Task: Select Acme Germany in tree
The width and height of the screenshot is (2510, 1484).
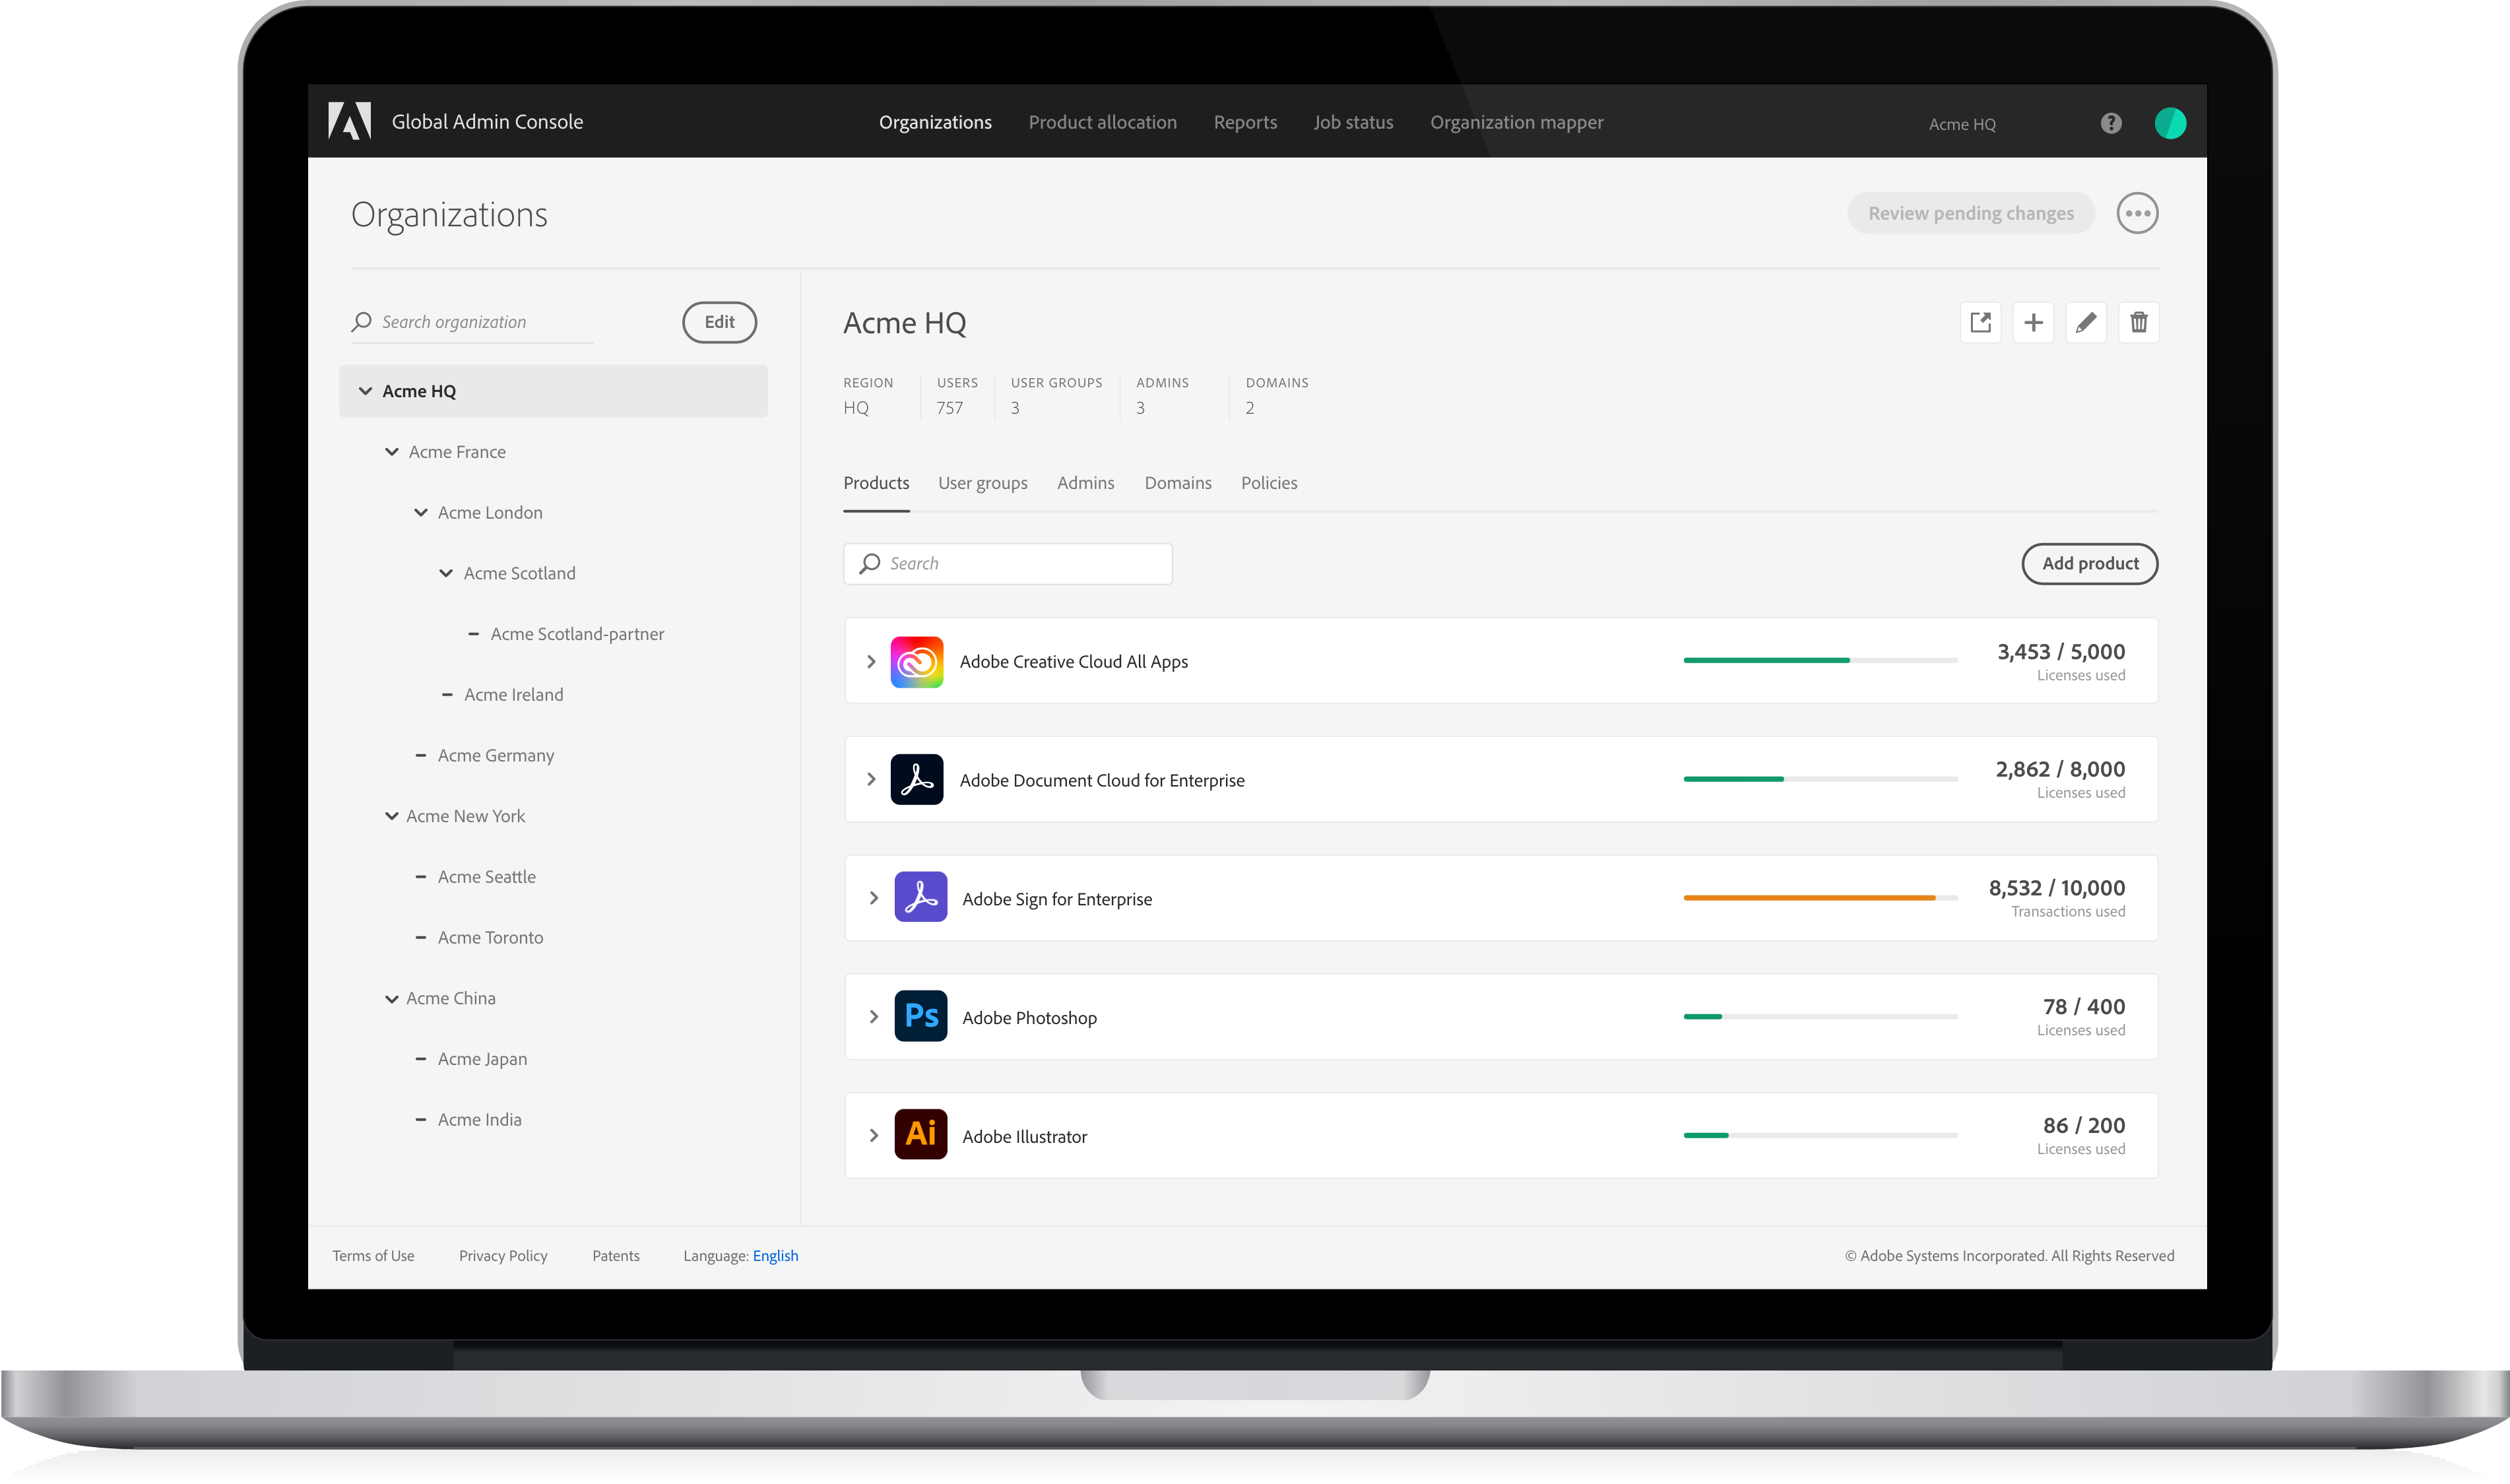Action: 495,756
